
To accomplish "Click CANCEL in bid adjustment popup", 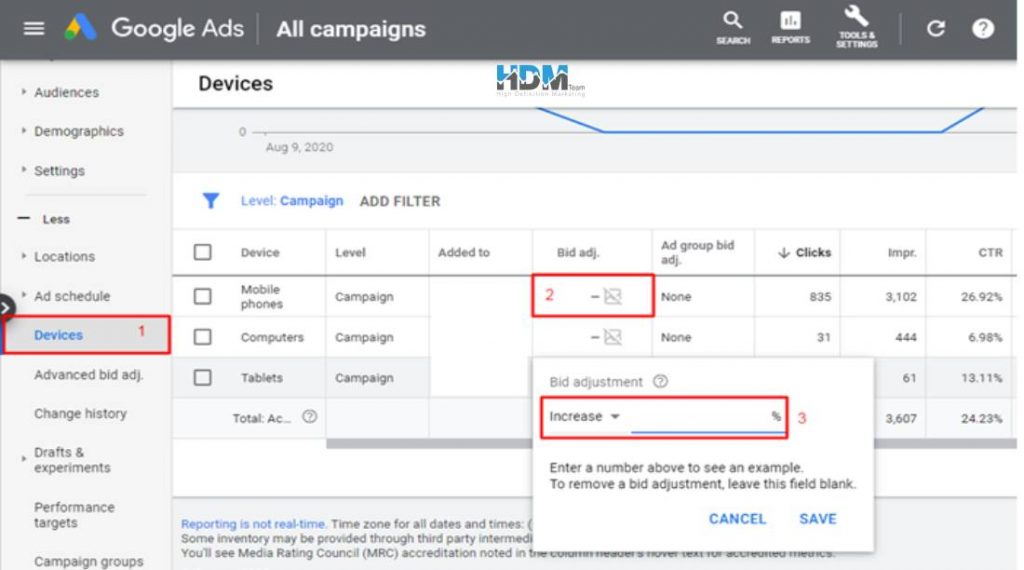I will 737,519.
